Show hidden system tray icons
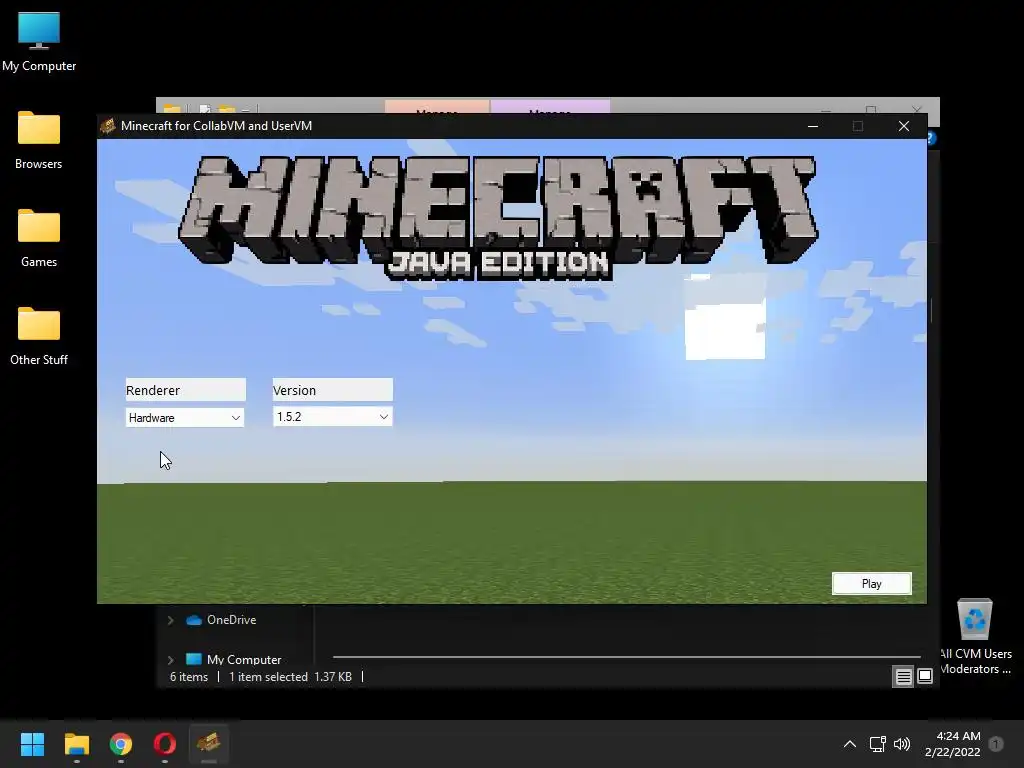1024x768 pixels. [x=850, y=744]
